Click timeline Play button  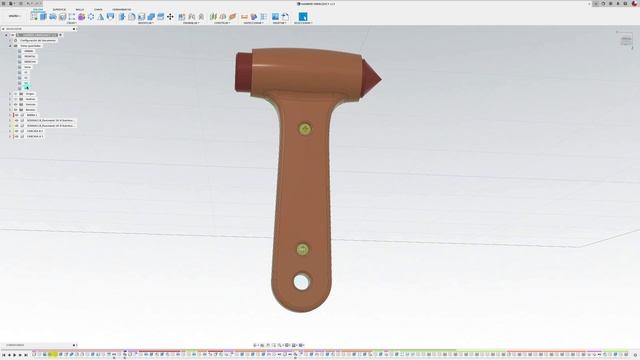[x=15, y=355]
